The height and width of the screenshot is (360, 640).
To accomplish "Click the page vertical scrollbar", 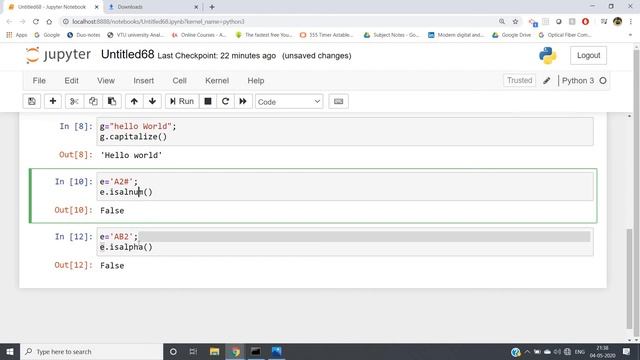I will point(629,278).
